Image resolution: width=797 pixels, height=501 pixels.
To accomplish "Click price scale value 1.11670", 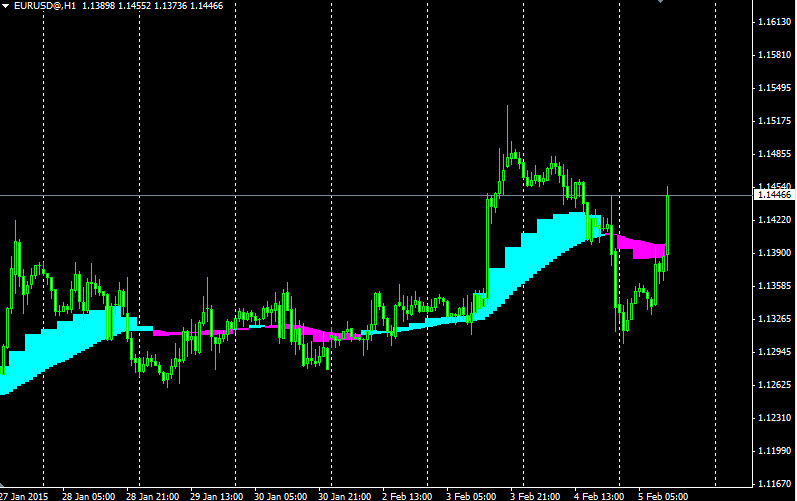I will tap(775, 484).
